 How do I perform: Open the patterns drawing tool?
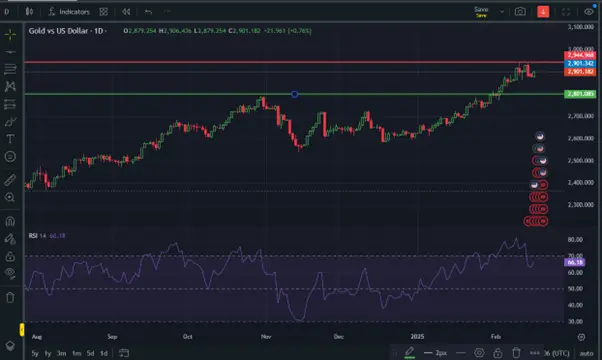pos(10,87)
